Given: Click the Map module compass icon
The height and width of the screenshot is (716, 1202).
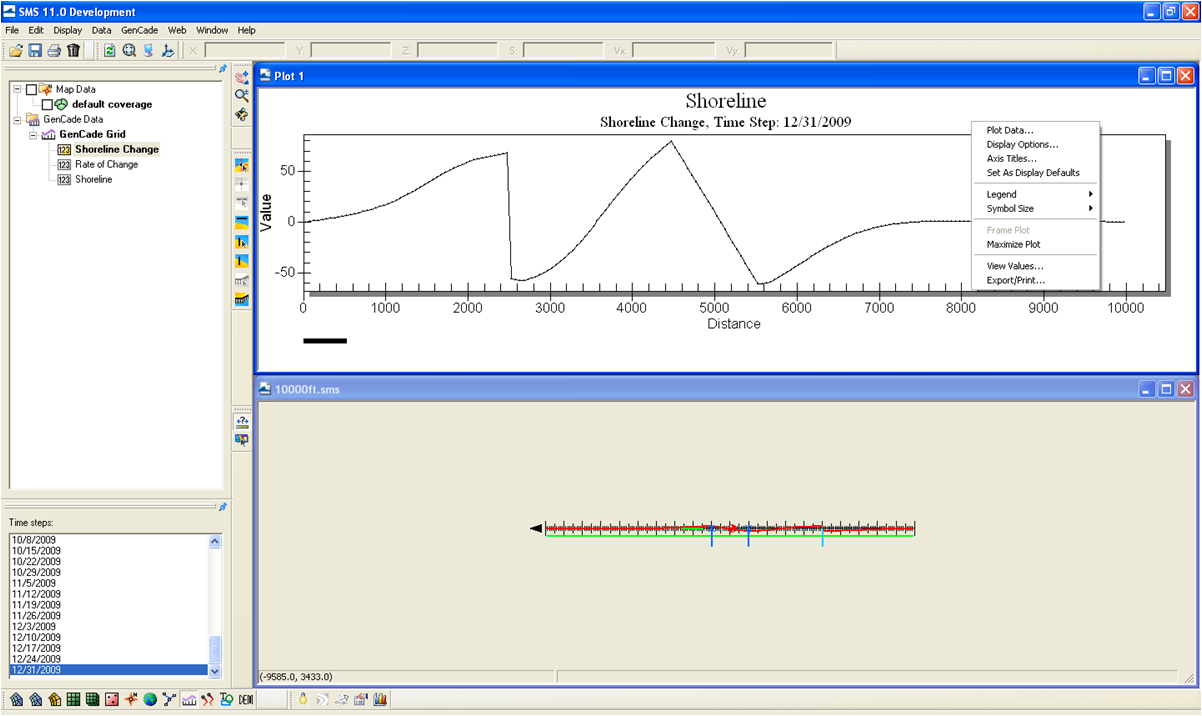Looking at the screenshot, I should [x=130, y=699].
